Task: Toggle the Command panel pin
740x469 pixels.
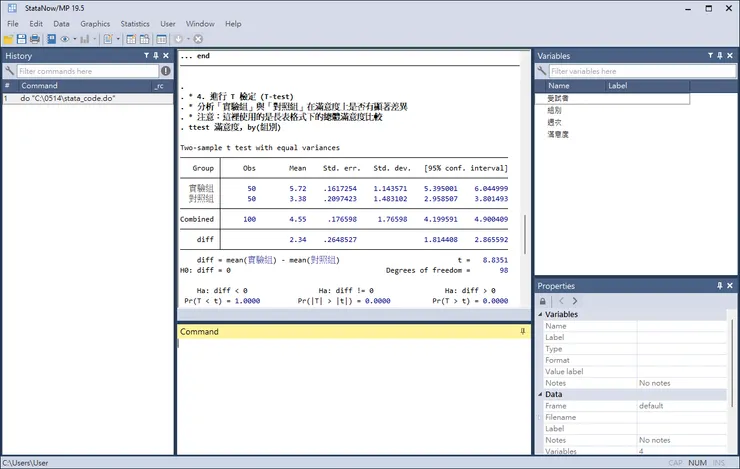Action: (522, 332)
